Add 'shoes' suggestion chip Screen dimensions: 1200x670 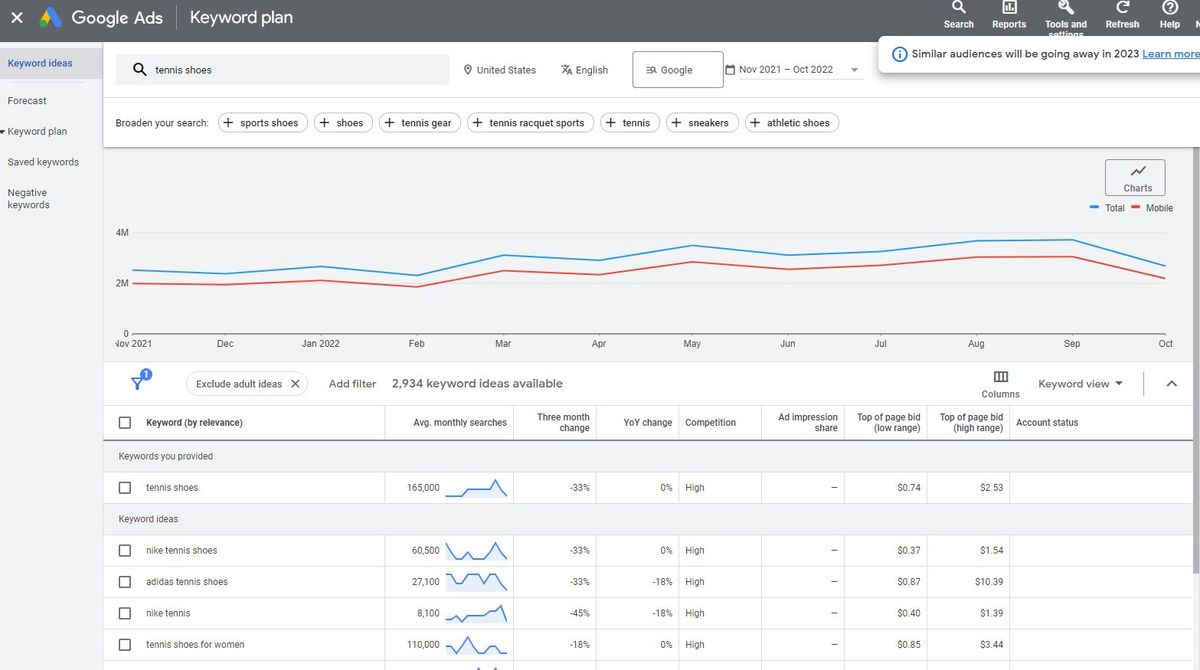(343, 123)
